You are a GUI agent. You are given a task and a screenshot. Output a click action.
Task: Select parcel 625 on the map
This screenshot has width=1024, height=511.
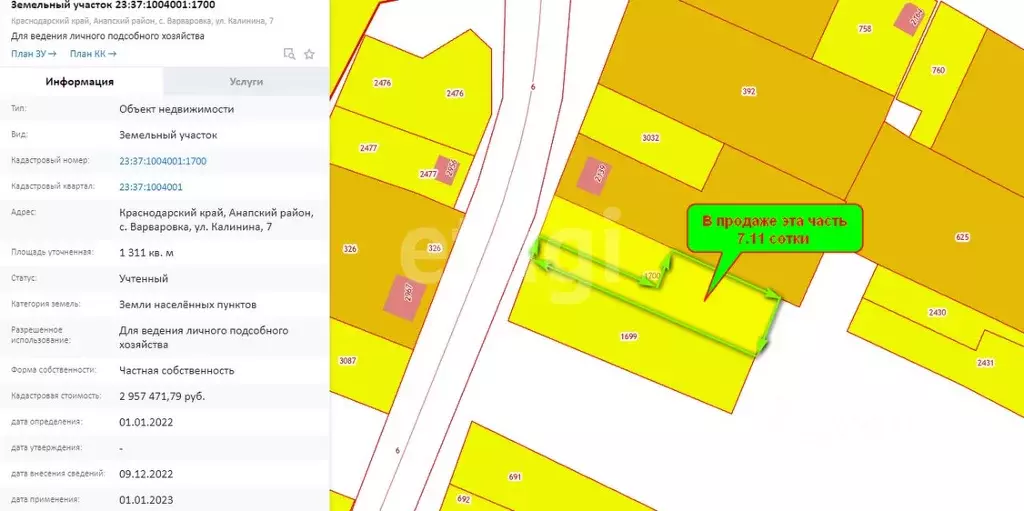962,237
